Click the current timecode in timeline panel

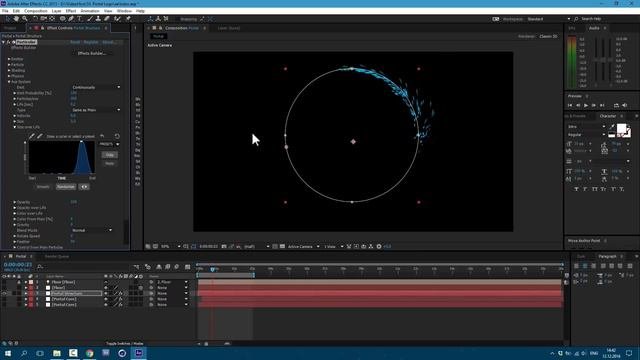tap(18, 265)
